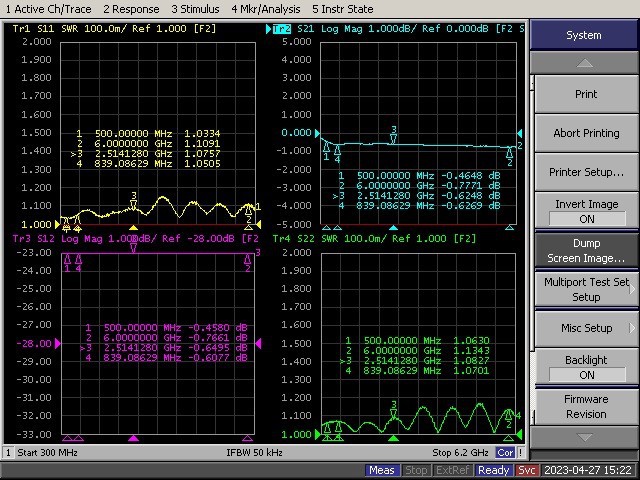Screen dimensions: 640x480
Task: Open the Stimulus menu
Action: 195,9
